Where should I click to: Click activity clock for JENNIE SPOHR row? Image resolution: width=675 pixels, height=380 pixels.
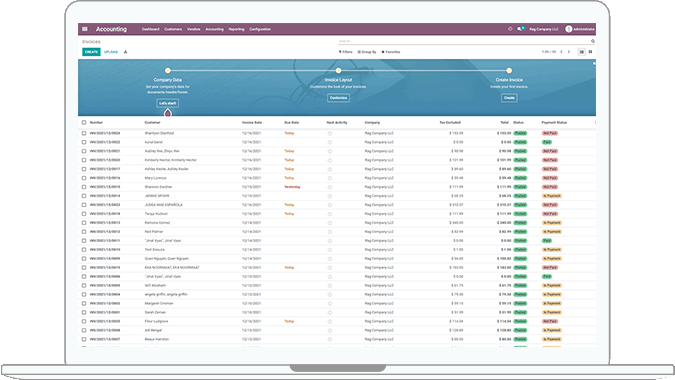[x=330, y=196]
